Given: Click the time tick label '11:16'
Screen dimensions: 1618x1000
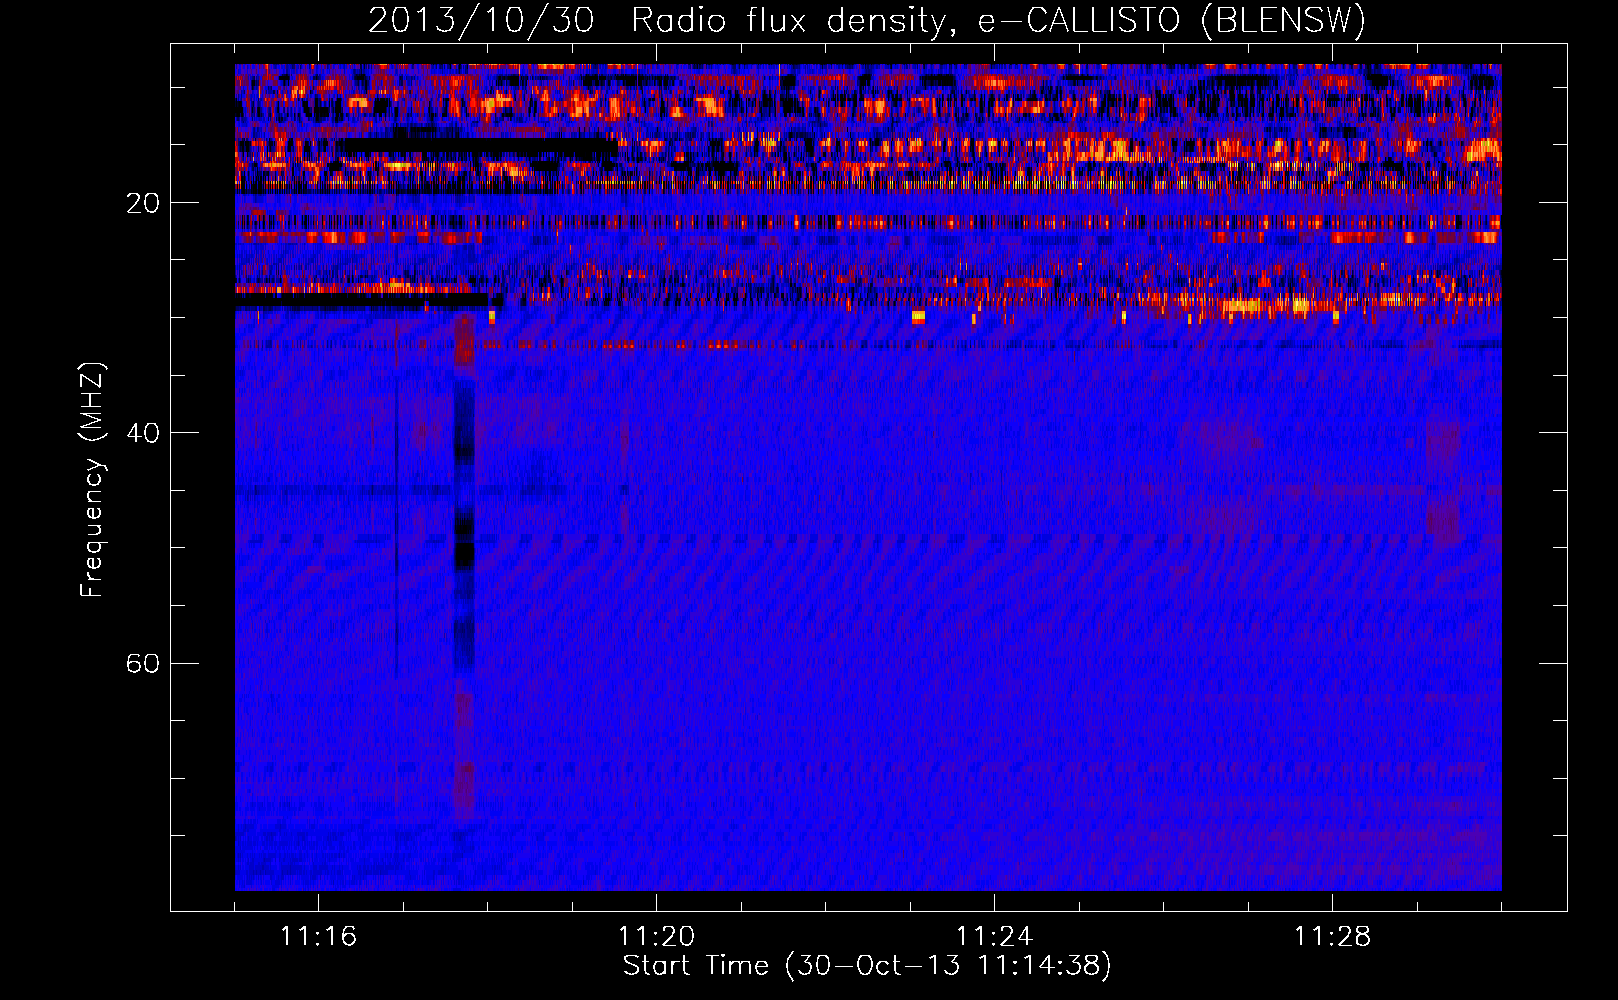Looking at the screenshot, I should pyautogui.click(x=318, y=936).
